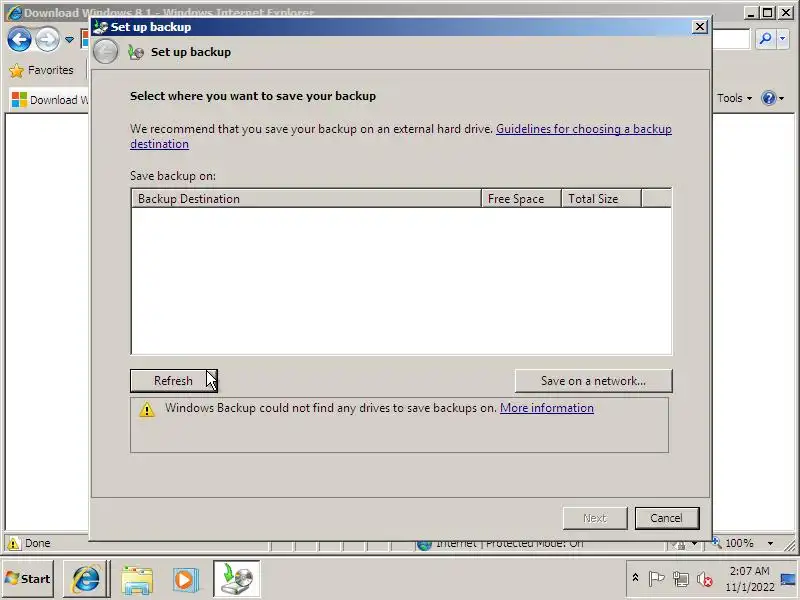Open Guidelines for choosing a backup destination
The image size is (800, 600).
(584, 129)
